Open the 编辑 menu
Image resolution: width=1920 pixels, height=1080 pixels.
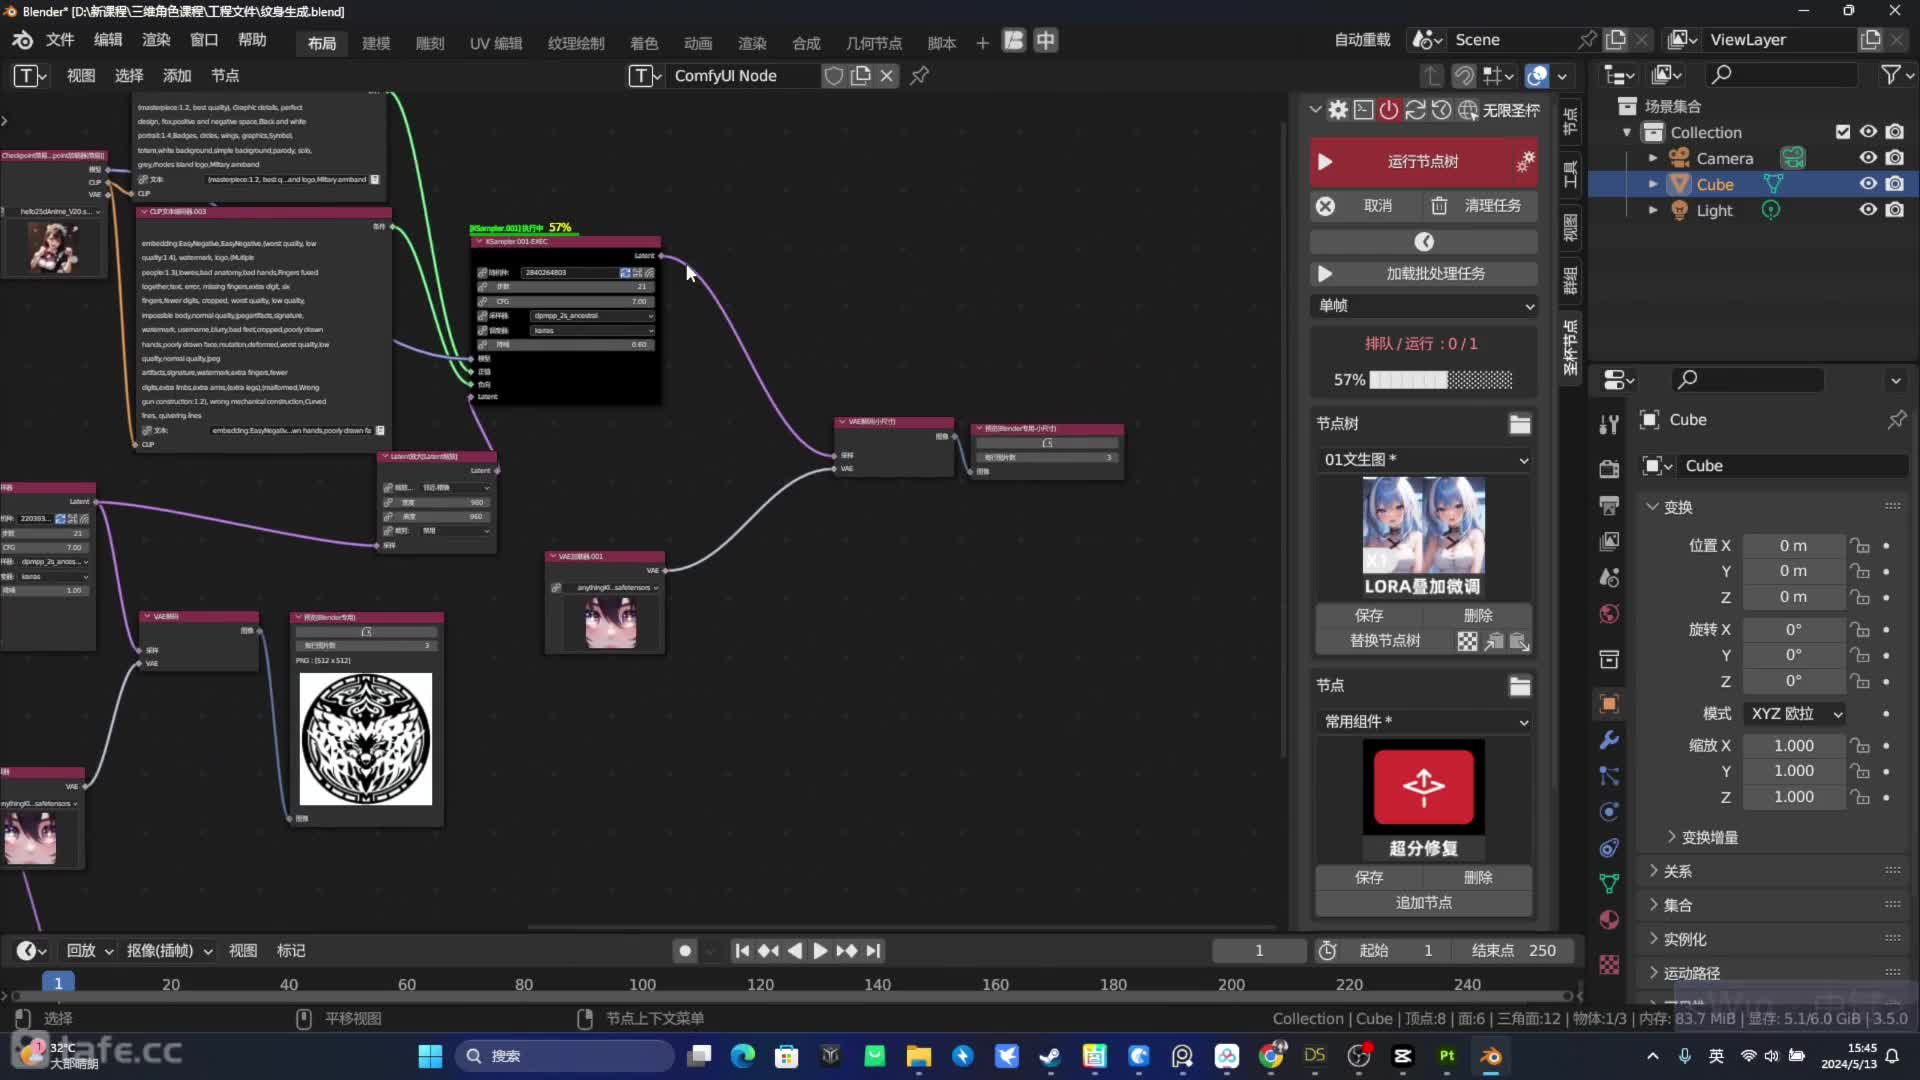tap(108, 40)
